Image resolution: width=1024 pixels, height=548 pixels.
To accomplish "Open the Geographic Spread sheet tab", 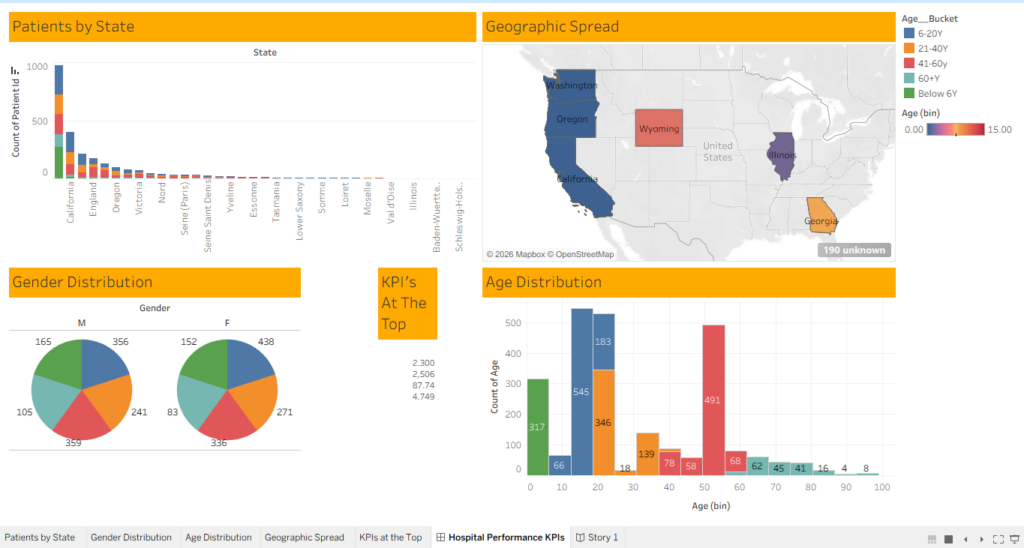I will tap(304, 538).
